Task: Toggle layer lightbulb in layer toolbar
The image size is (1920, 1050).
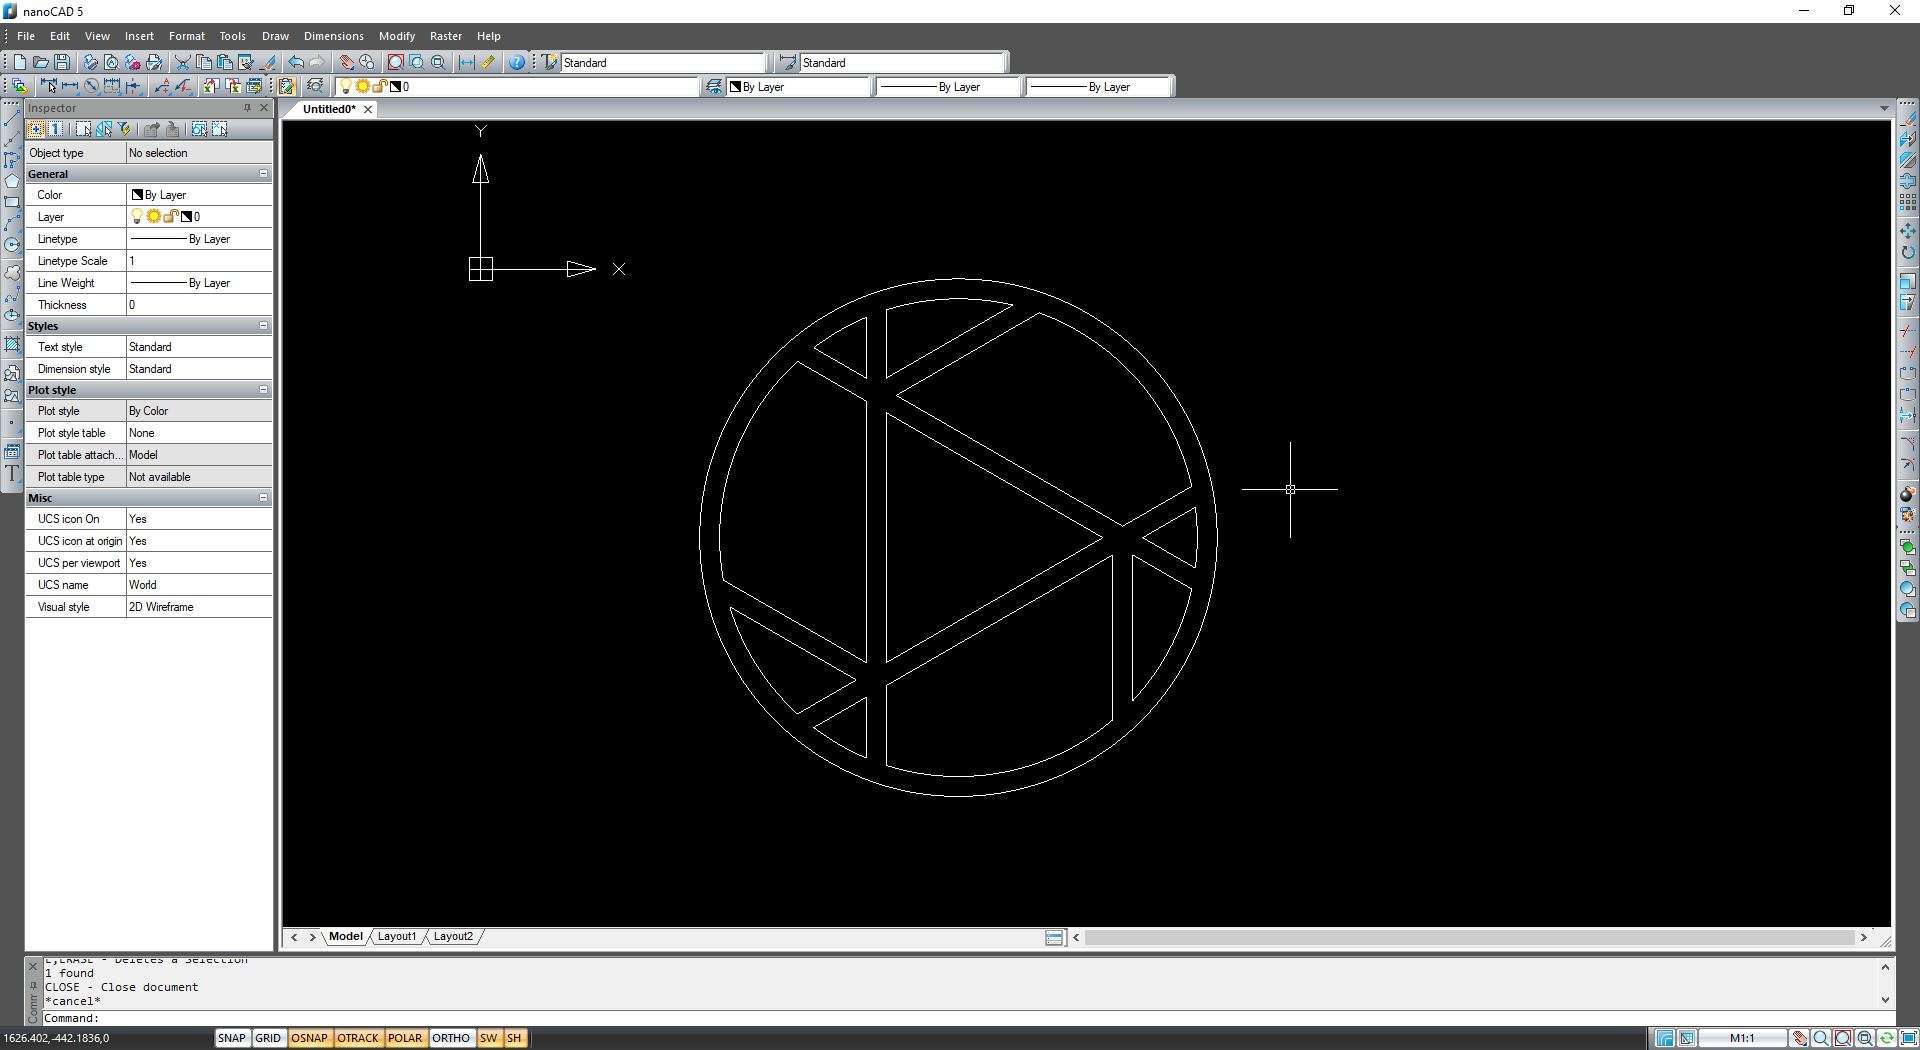Action: click(346, 87)
